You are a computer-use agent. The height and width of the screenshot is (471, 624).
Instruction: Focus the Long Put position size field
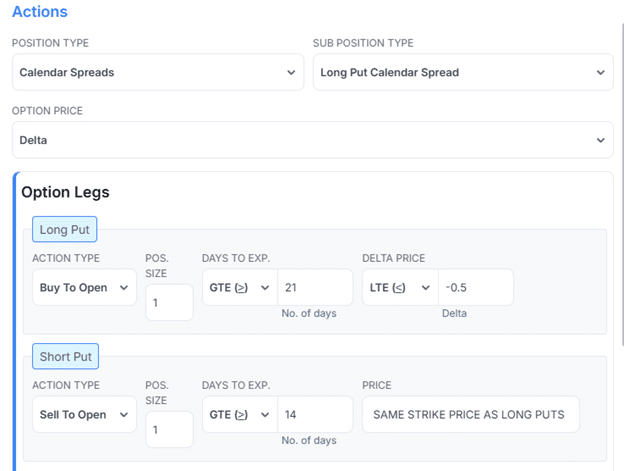[x=169, y=302]
